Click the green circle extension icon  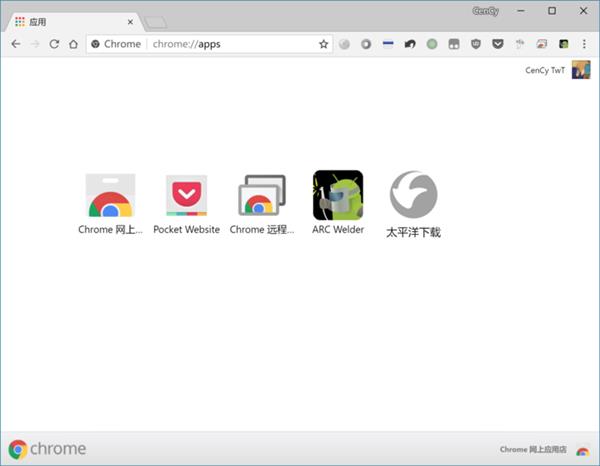432,44
